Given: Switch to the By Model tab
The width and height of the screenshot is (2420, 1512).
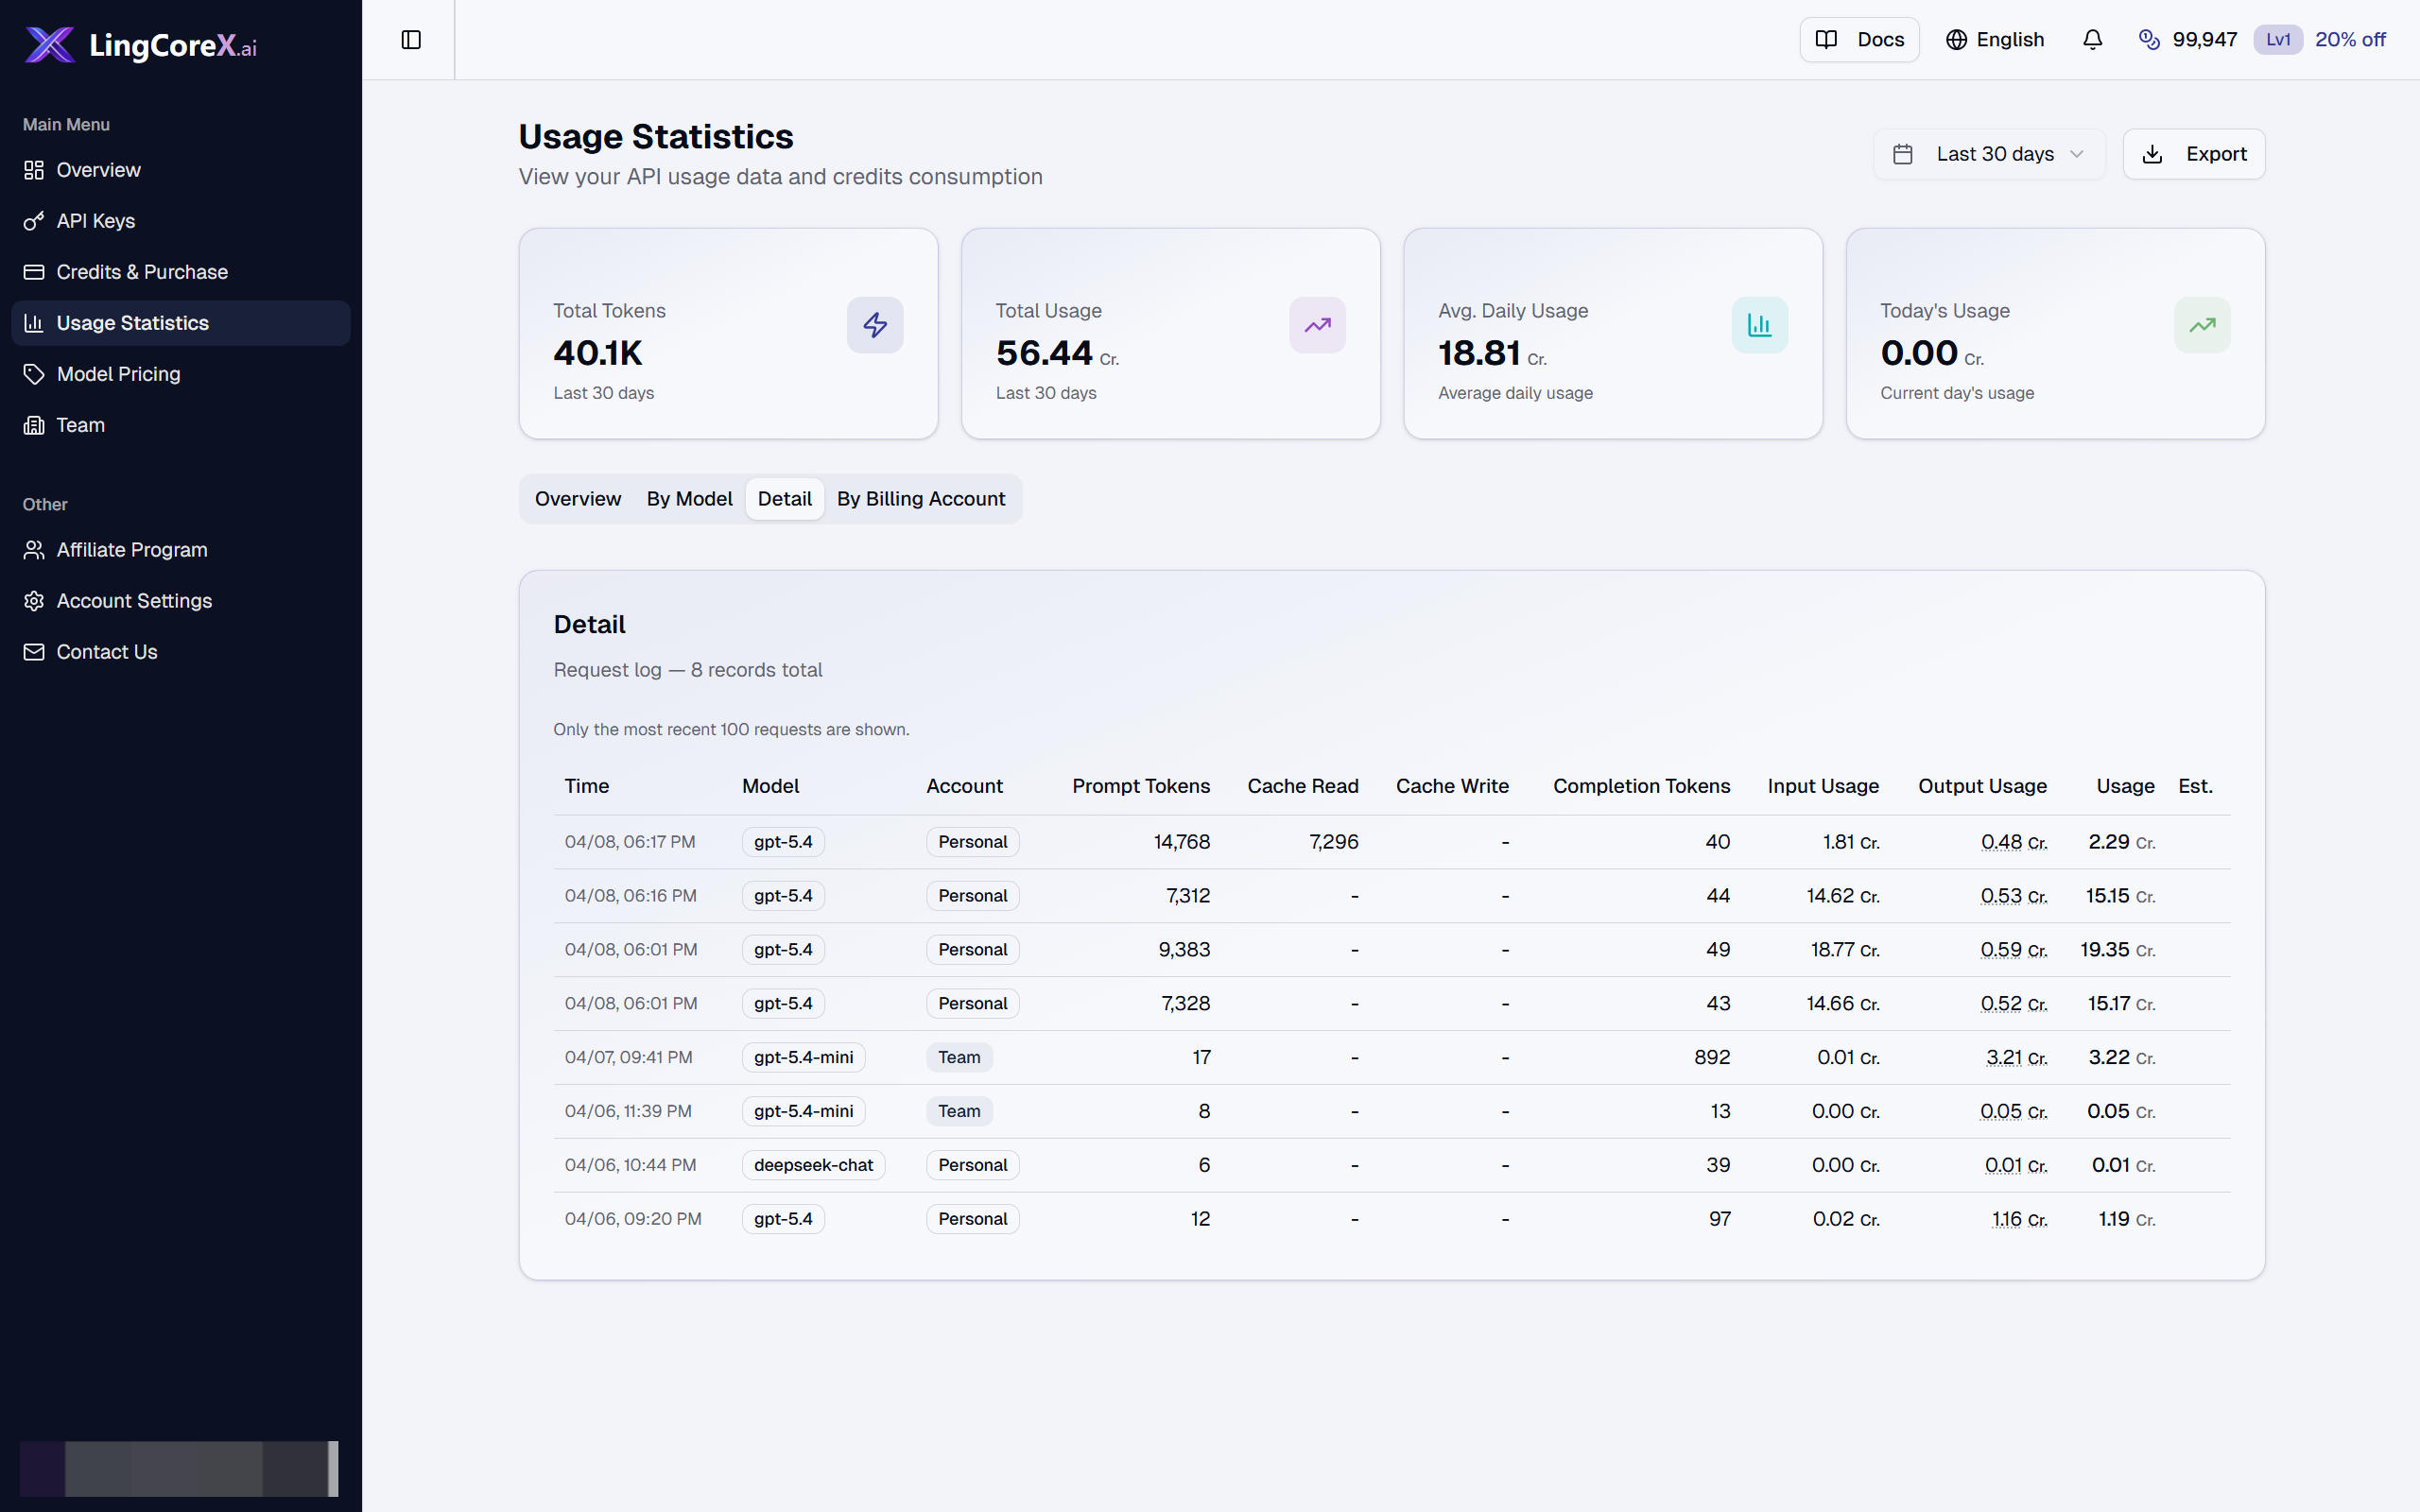Looking at the screenshot, I should tap(689, 499).
